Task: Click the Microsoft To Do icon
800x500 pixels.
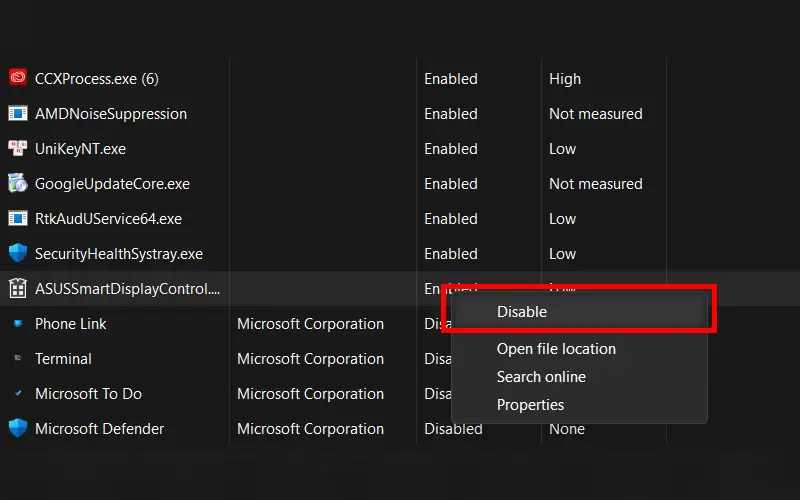Action: coord(18,393)
